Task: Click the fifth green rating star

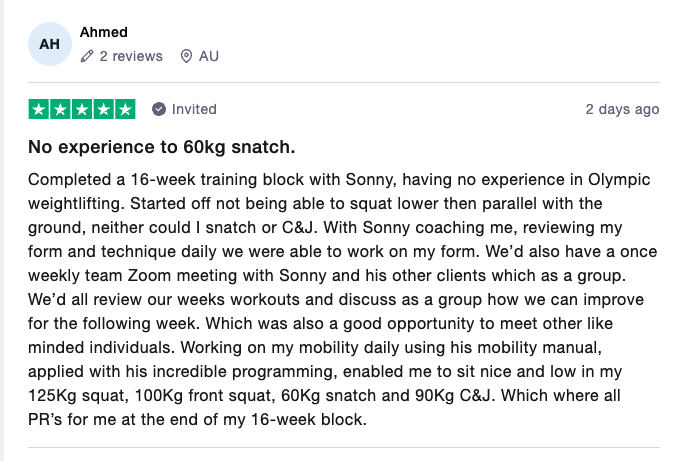Action: tap(126, 109)
